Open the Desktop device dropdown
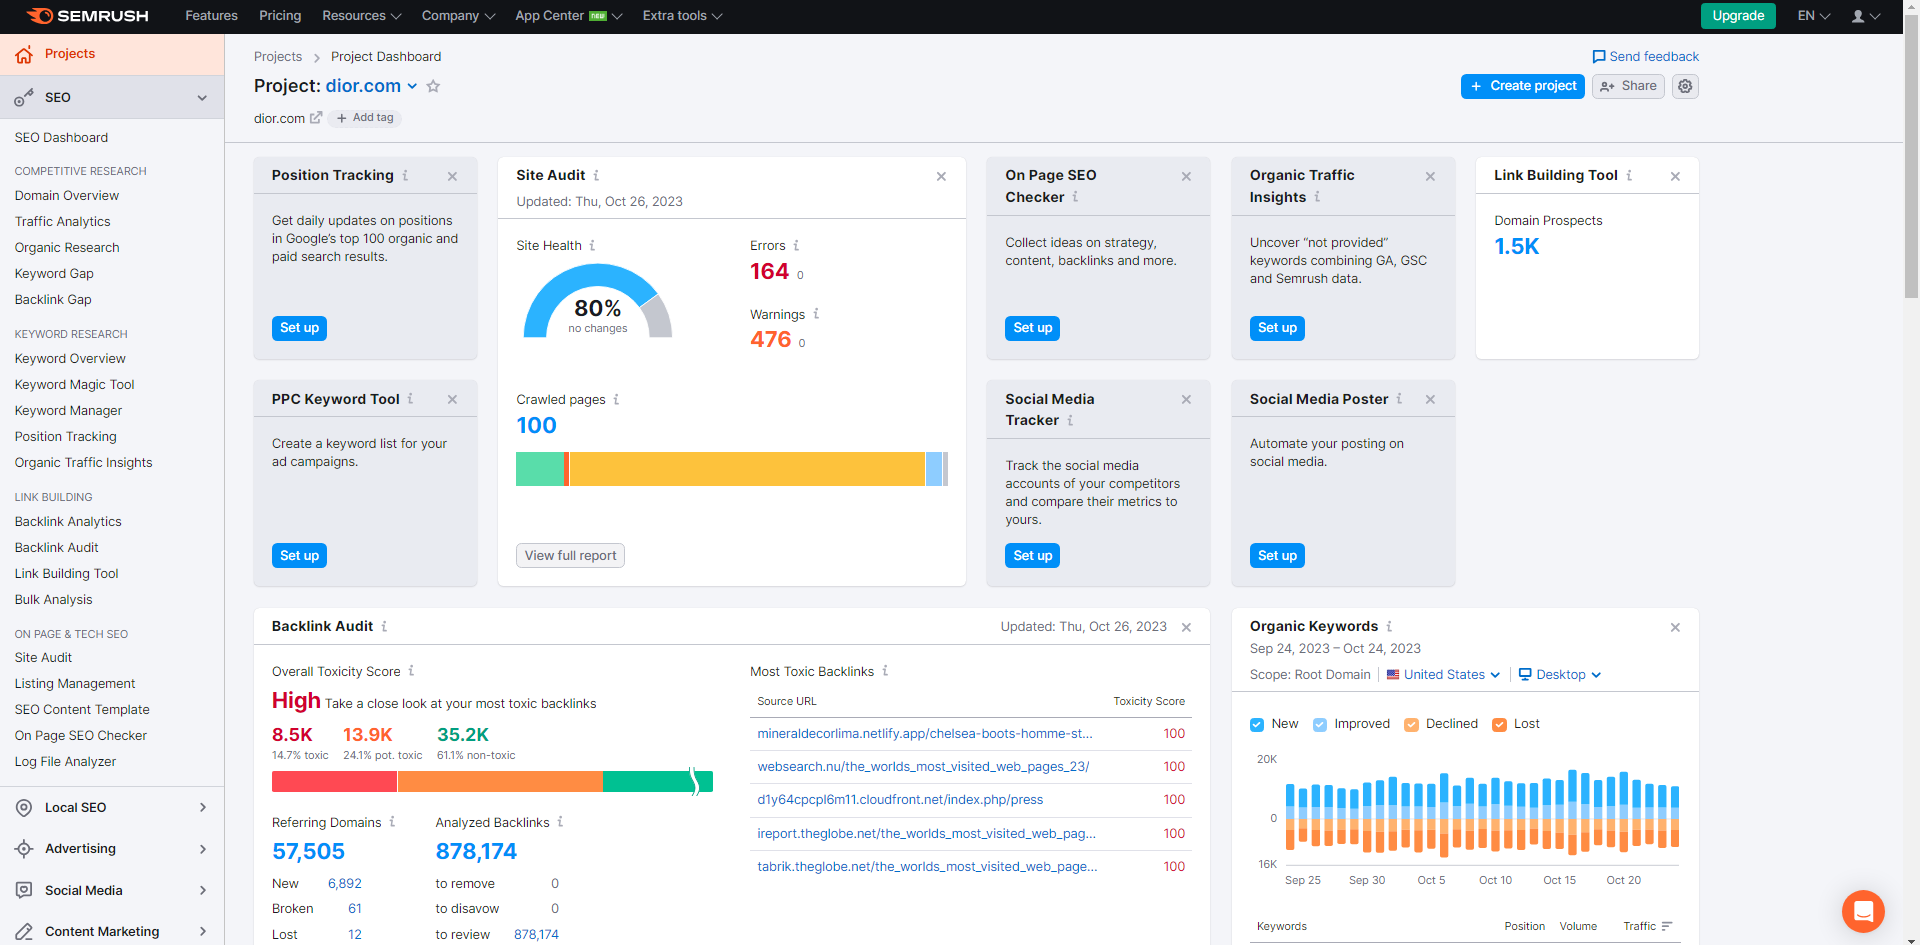 1560,675
